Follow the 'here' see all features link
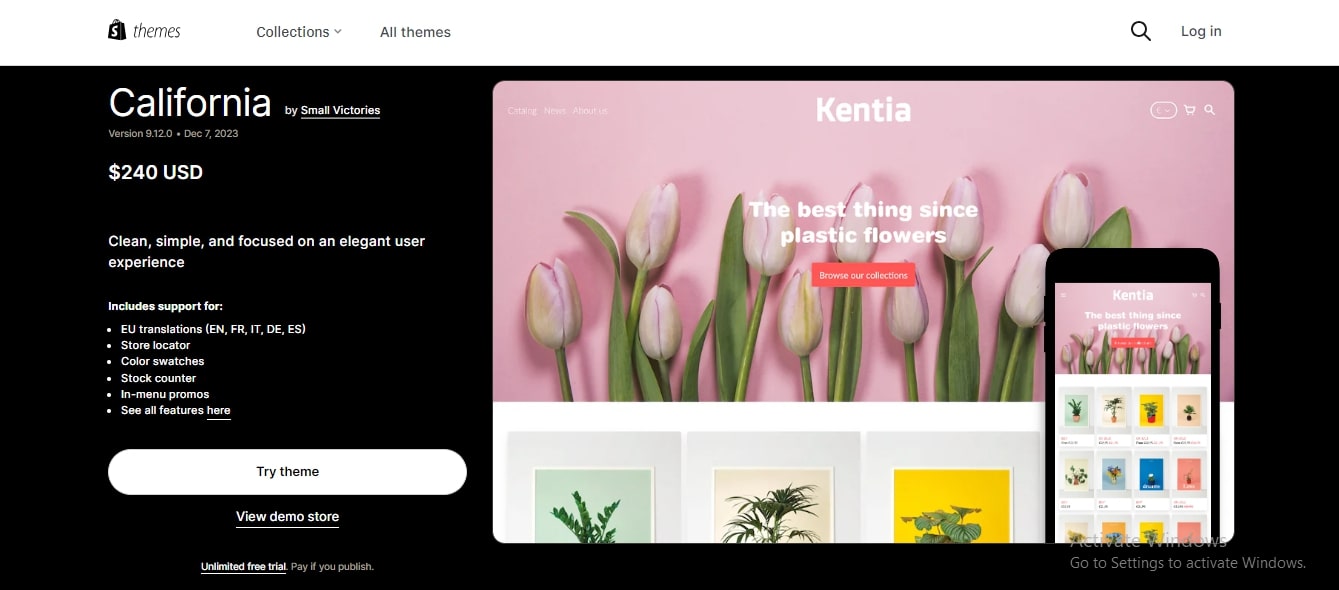This screenshot has height=590, width=1339. pyautogui.click(x=218, y=410)
